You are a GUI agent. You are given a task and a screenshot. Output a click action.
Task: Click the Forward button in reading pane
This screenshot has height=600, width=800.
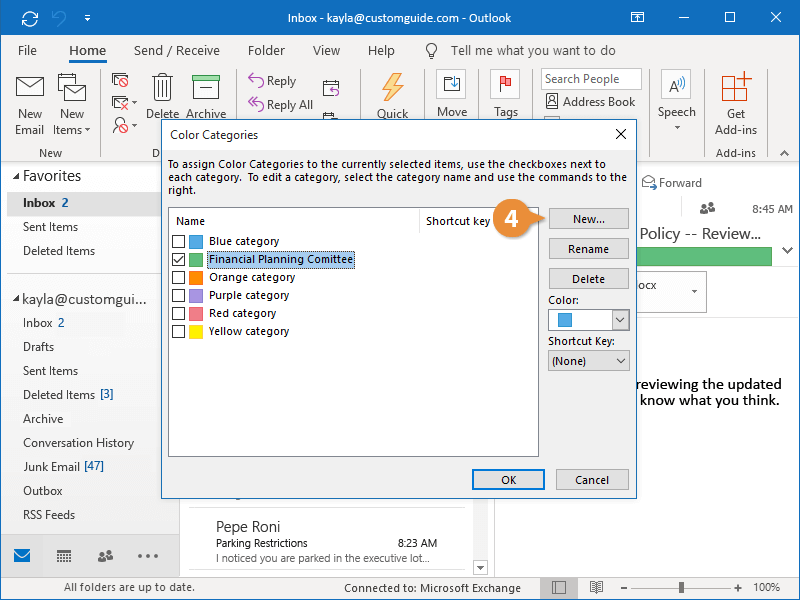(671, 183)
